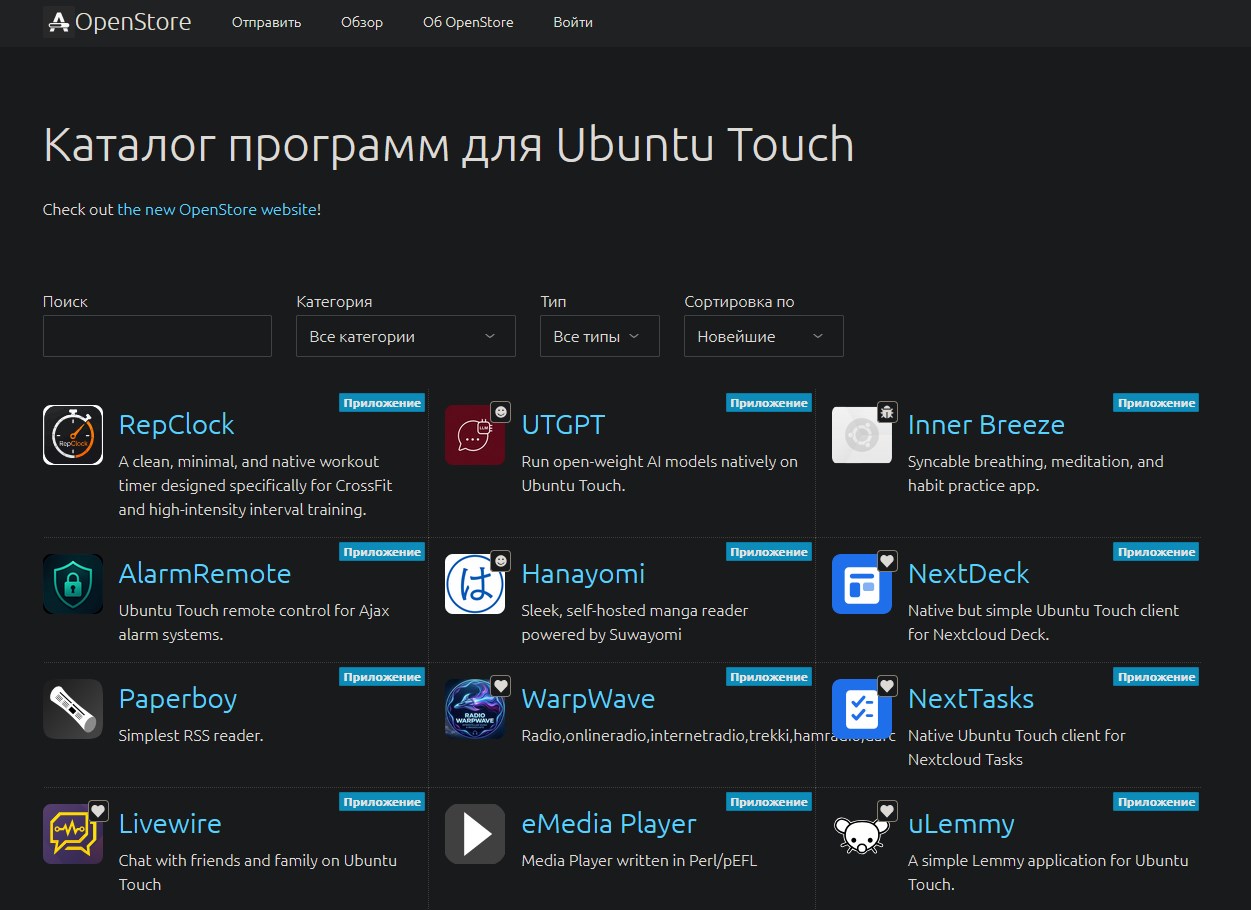Open the Livewire title link
1251x910 pixels.
(170, 823)
